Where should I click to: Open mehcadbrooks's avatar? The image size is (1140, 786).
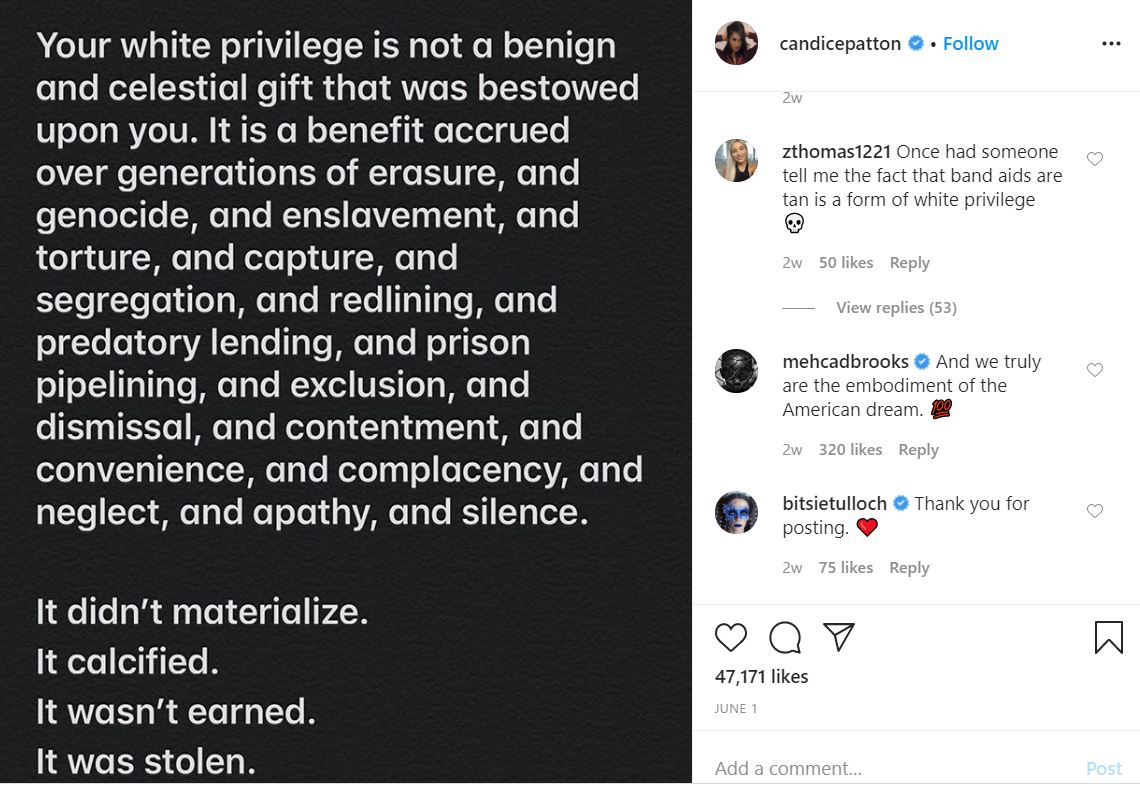[737, 371]
